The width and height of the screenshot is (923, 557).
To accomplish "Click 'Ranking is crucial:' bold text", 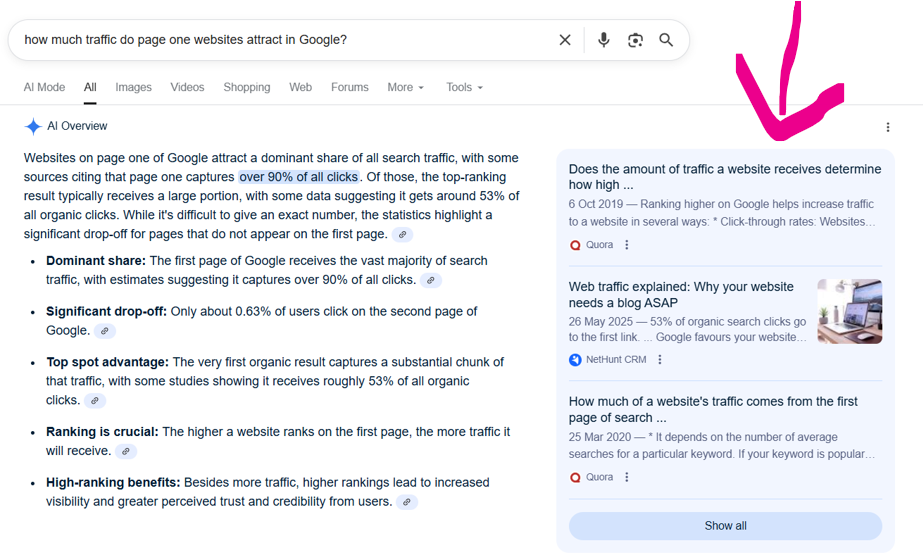I will point(102,432).
